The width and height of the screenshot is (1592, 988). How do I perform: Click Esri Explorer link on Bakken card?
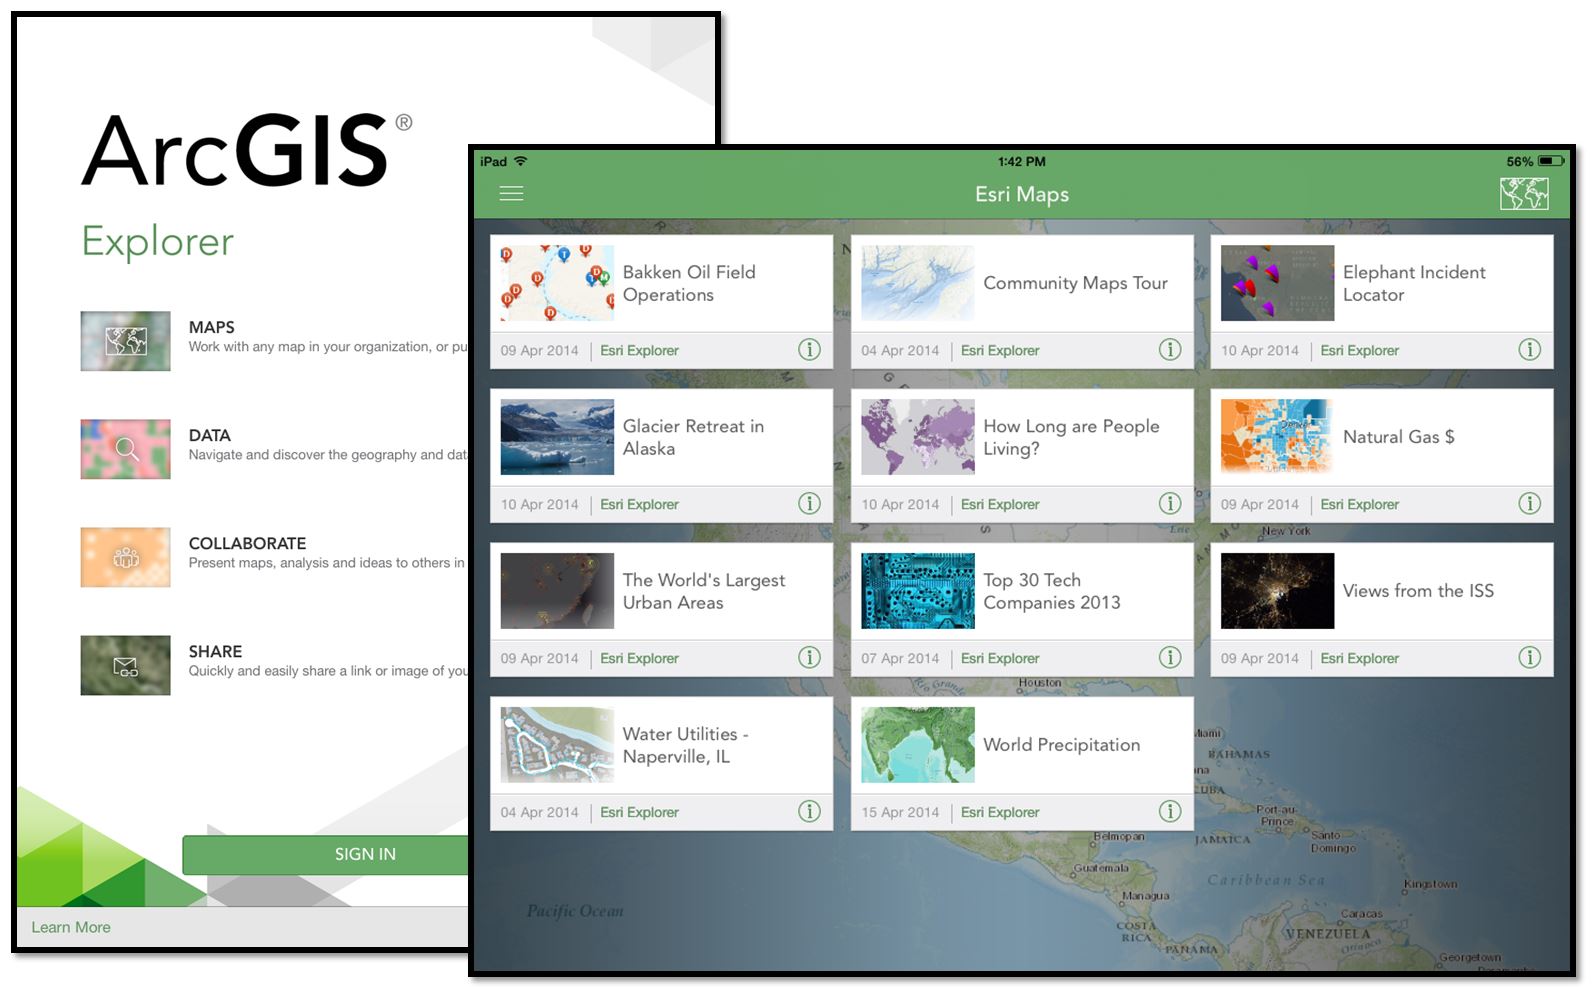[x=639, y=351]
